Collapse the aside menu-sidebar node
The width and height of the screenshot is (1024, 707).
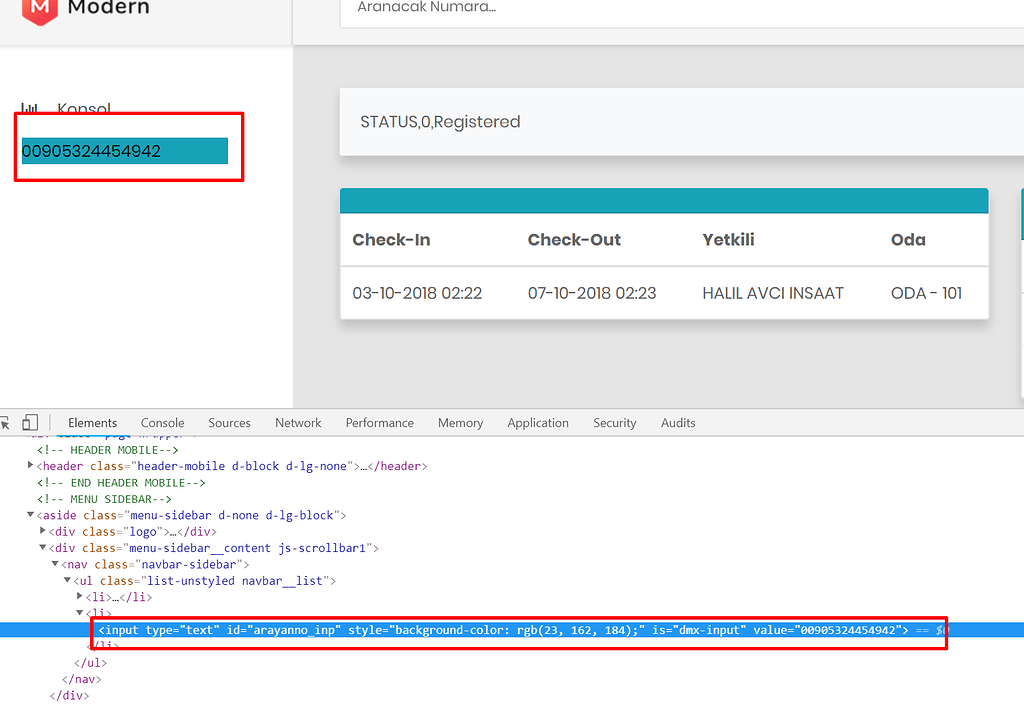tap(30, 515)
